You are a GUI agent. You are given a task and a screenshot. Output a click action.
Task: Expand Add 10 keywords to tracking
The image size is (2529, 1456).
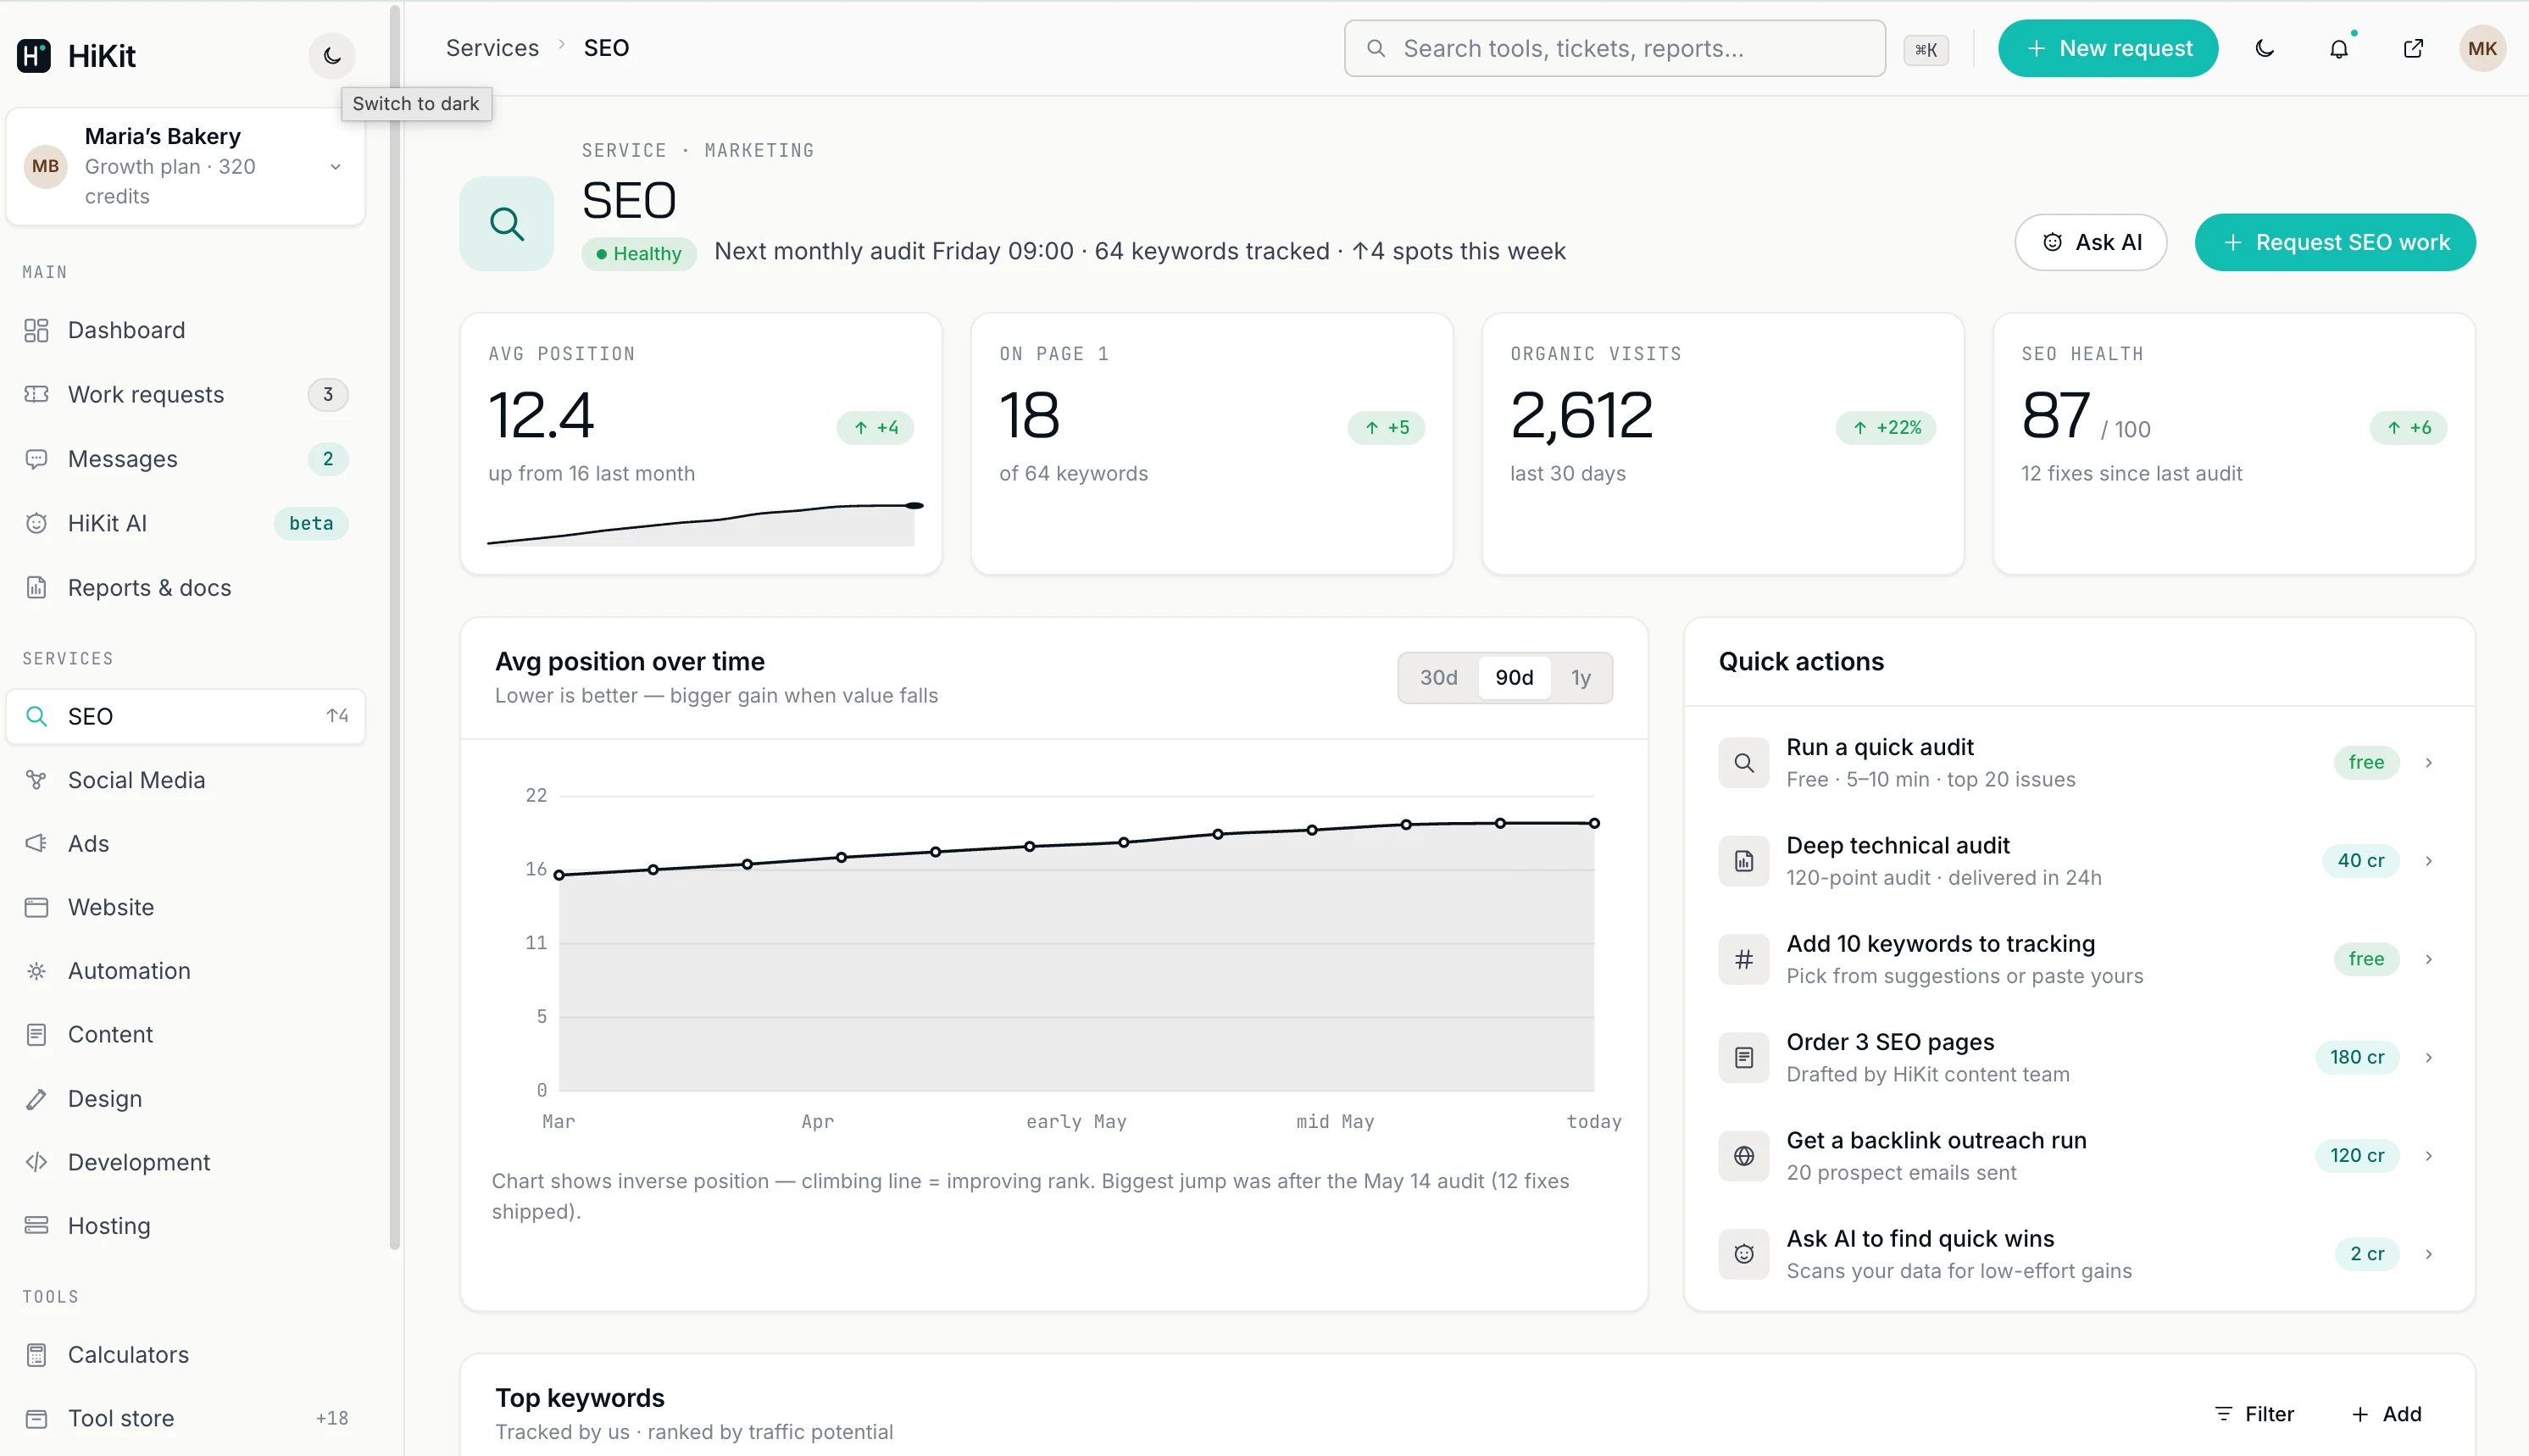click(x=2429, y=959)
